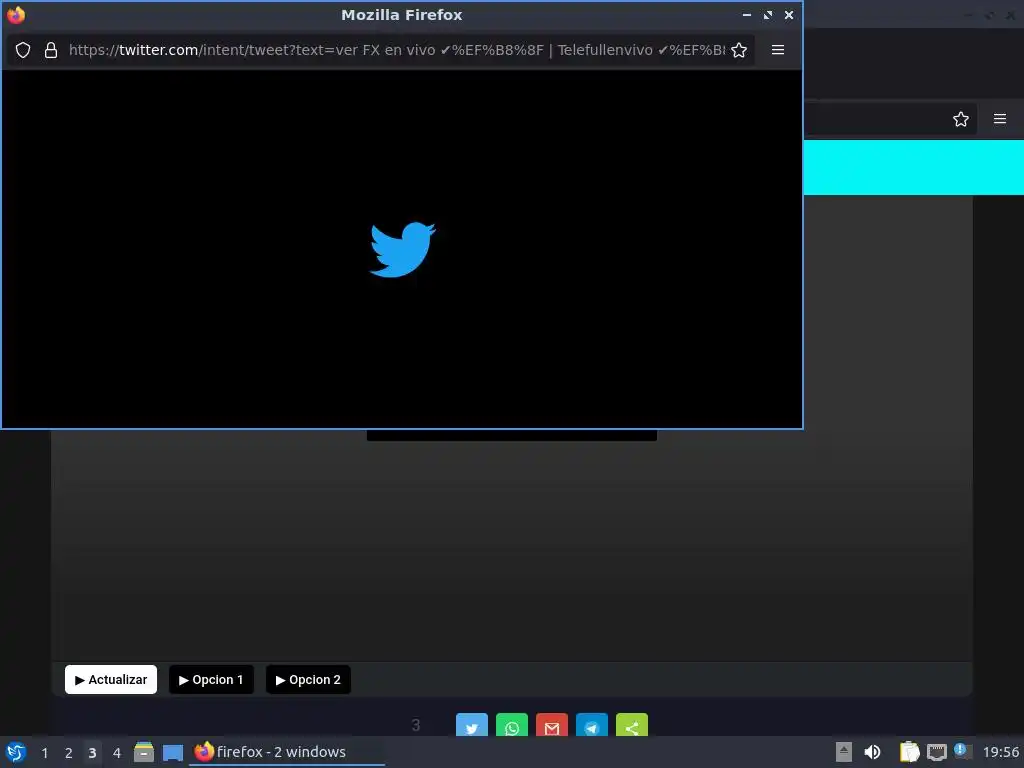The image size is (1024, 768).
Task: Open the hamburger menu in the background Firefox window
Action: [1000, 119]
